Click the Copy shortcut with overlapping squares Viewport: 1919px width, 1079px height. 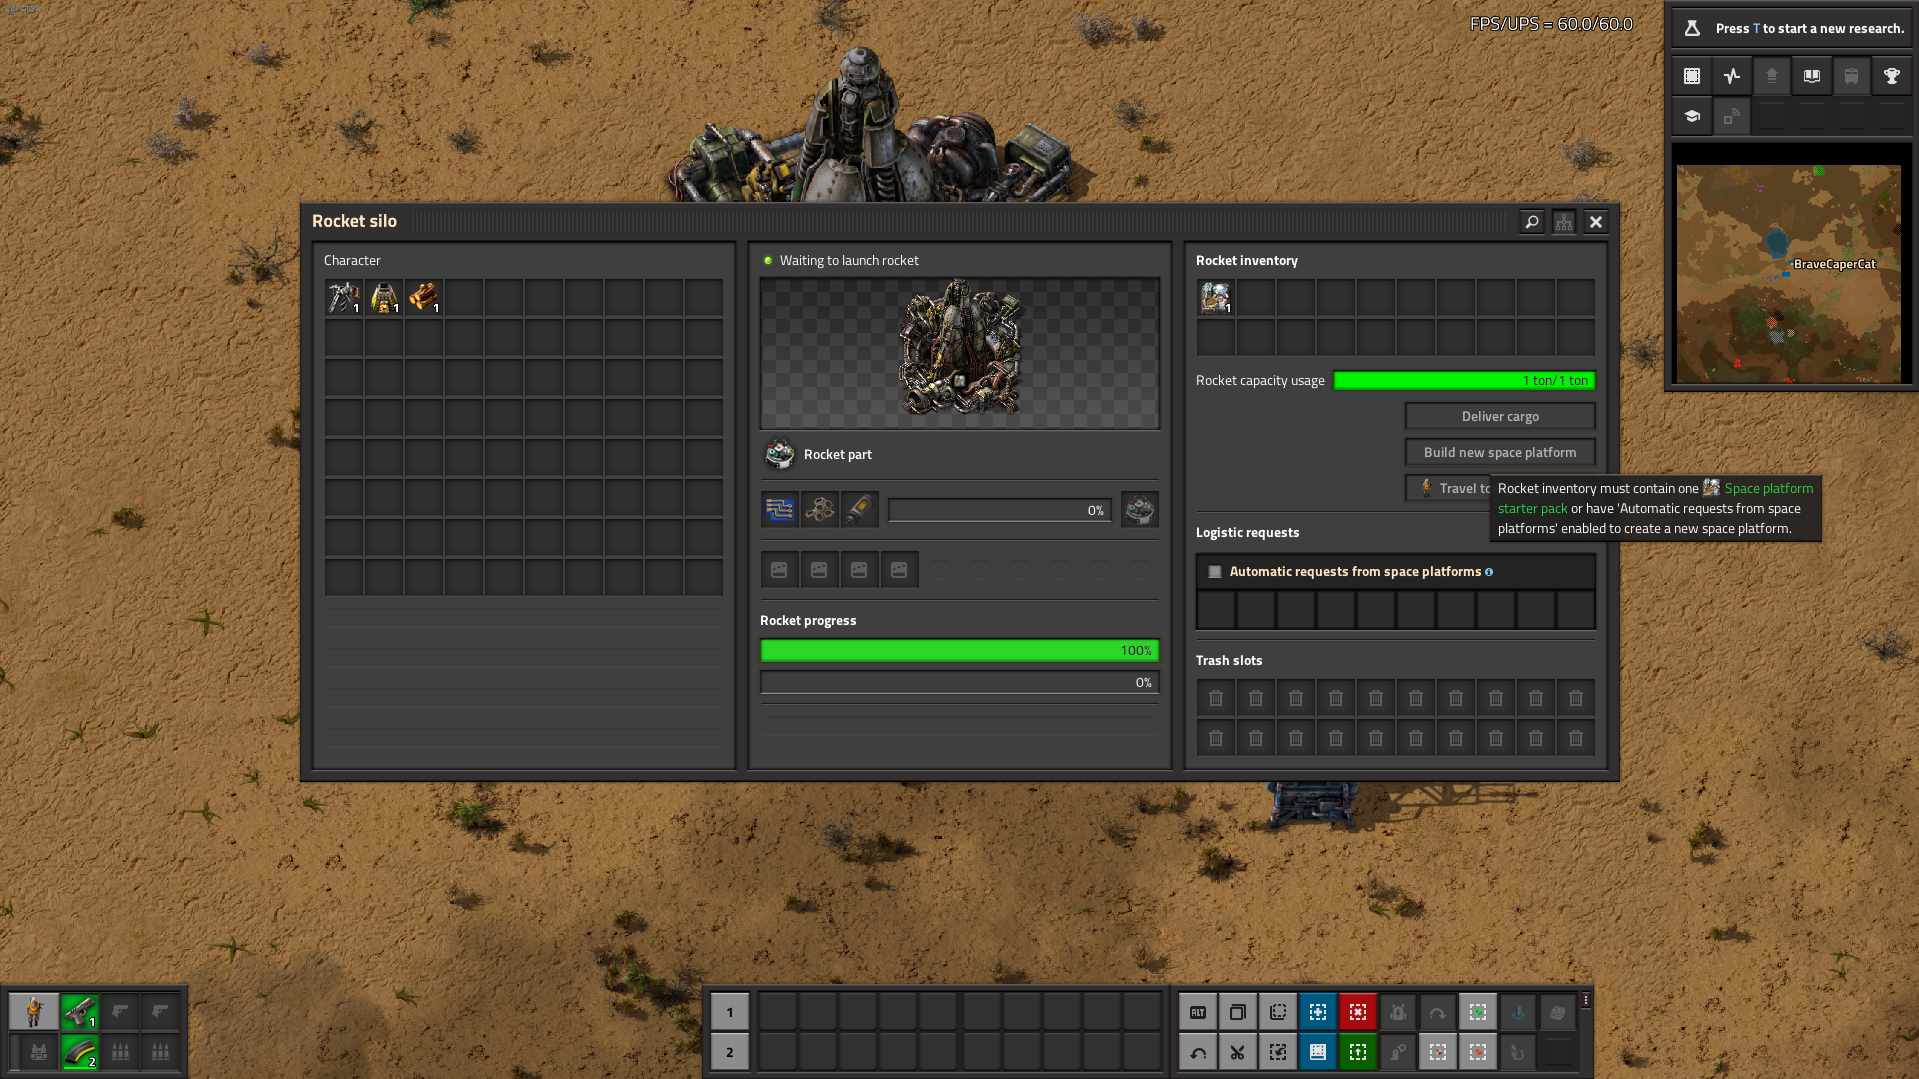1238,1012
